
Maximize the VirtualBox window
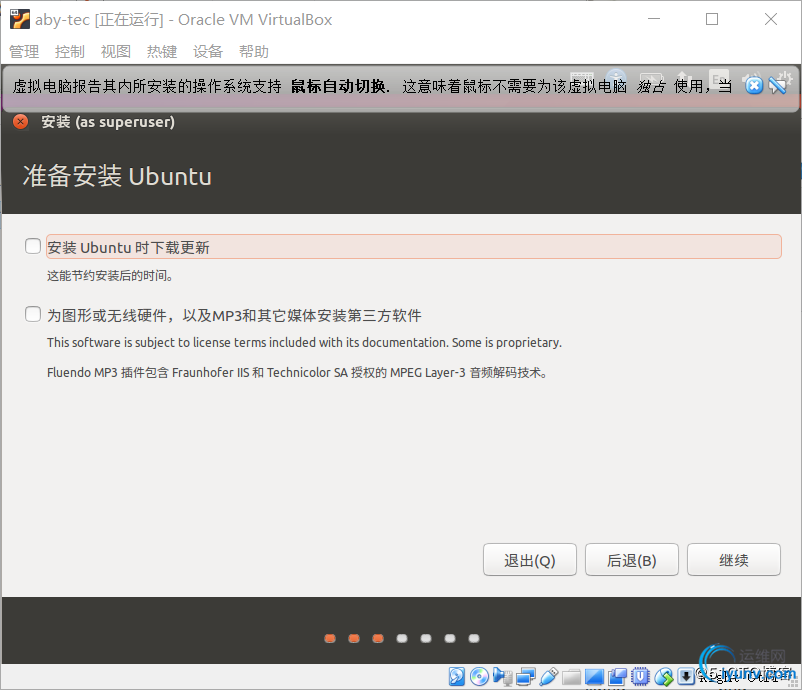click(x=712, y=19)
